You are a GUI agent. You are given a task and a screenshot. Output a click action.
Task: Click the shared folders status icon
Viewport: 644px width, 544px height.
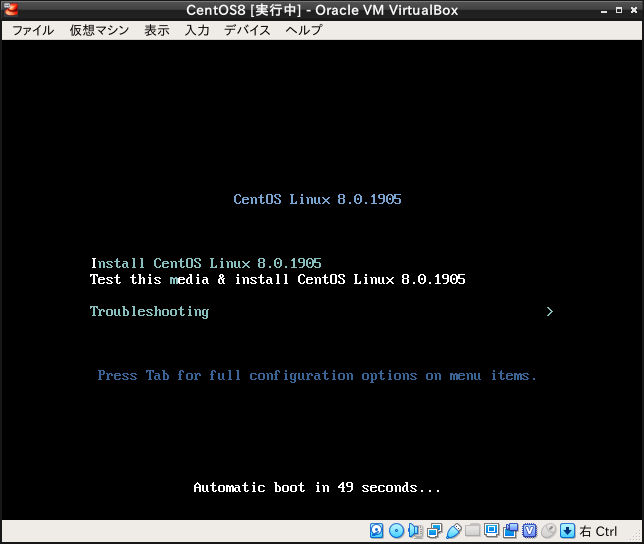472,530
